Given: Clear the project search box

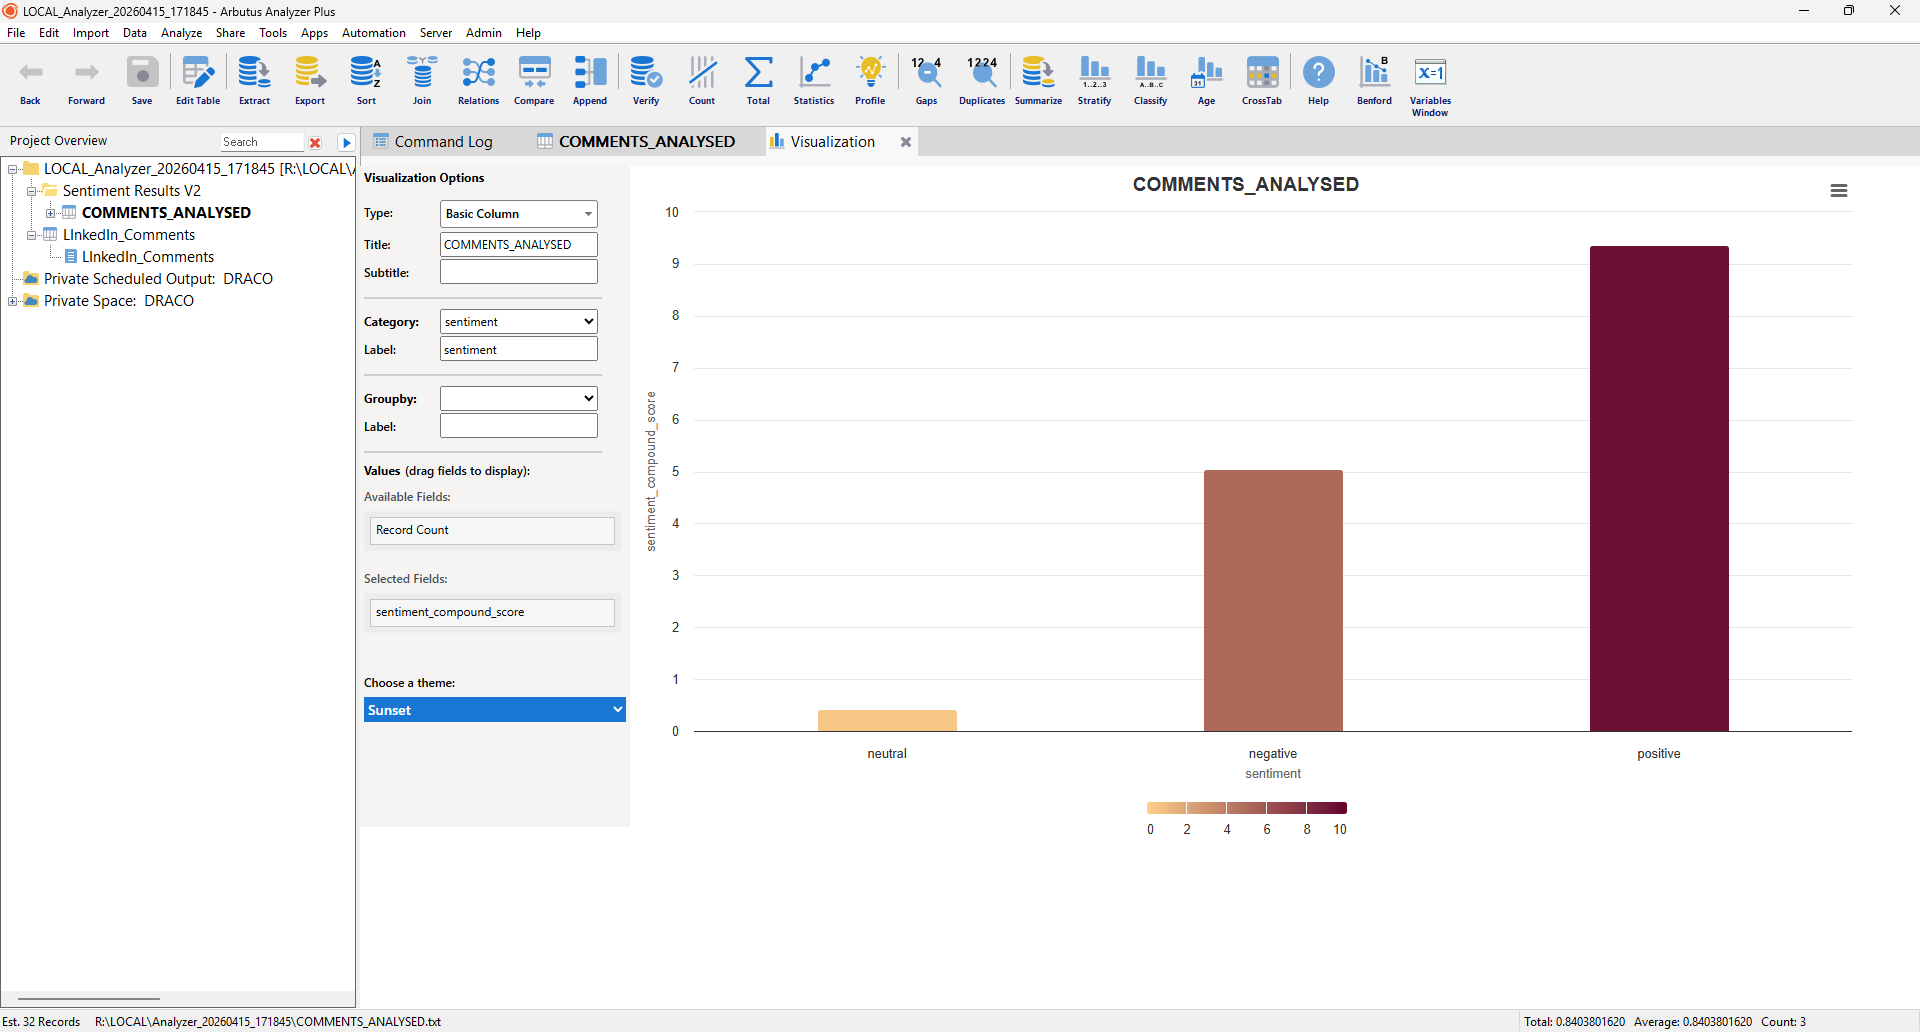Looking at the screenshot, I should [x=316, y=142].
